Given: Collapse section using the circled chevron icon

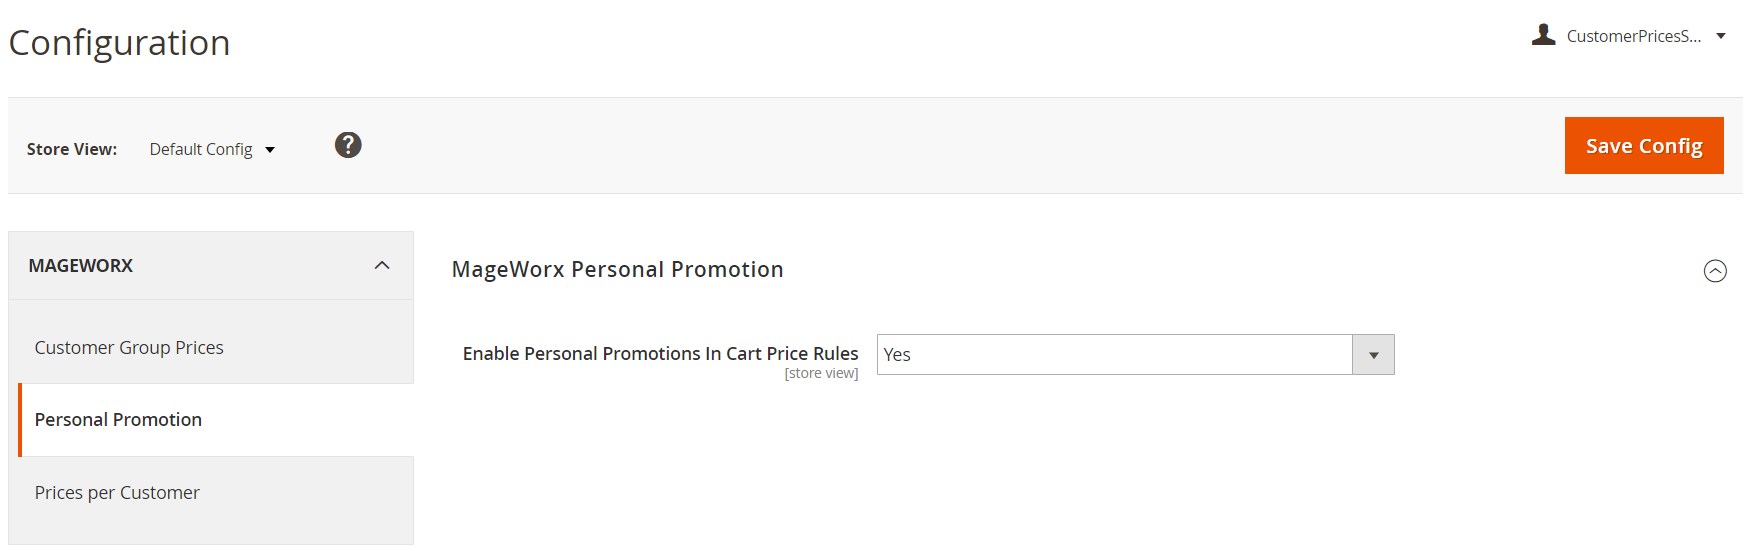Looking at the screenshot, I should pyautogui.click(x=1714, y=271).
